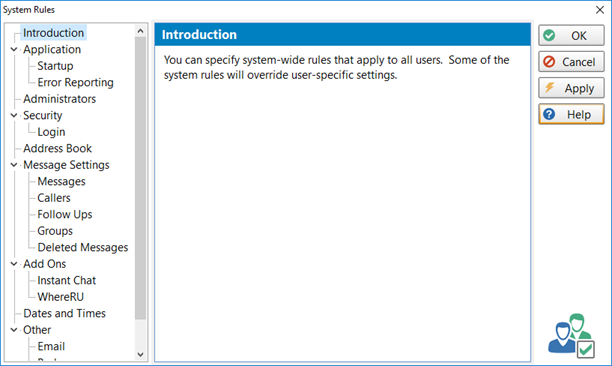612x366 pixels.
Task: Click the system-wide rules description text
Action: coord(336,67)
